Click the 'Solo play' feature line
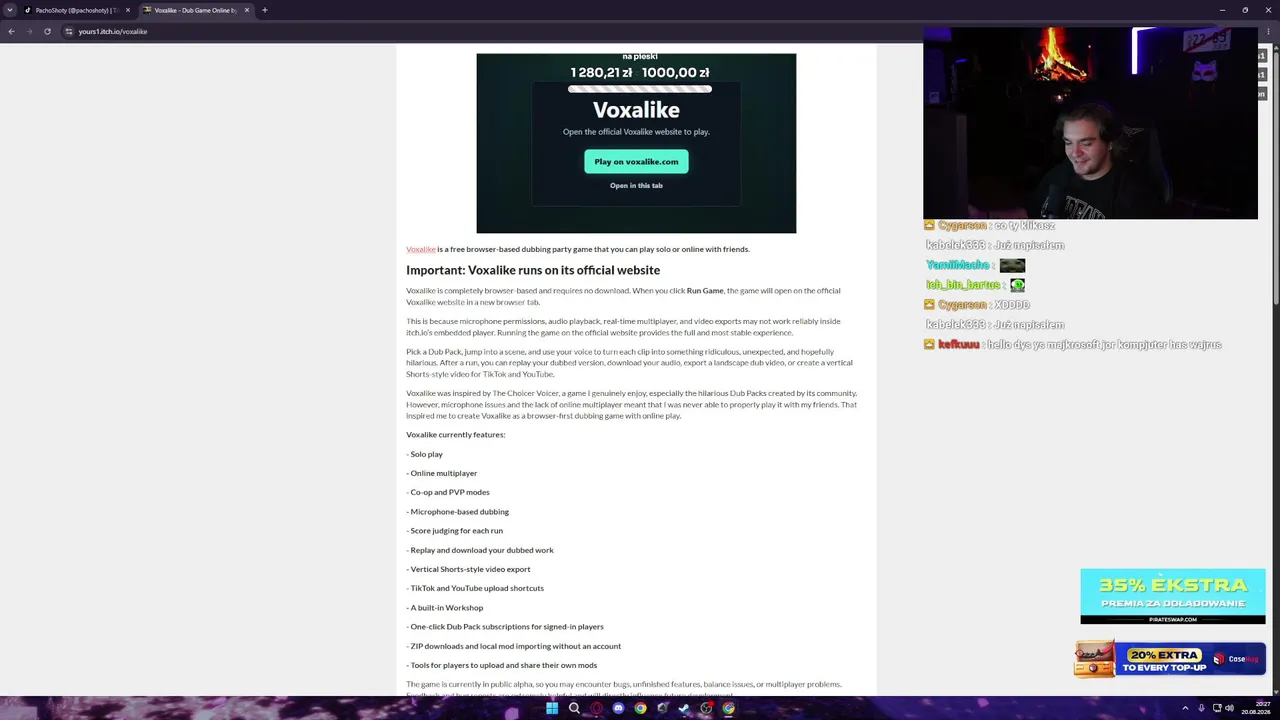 [424, 454]
